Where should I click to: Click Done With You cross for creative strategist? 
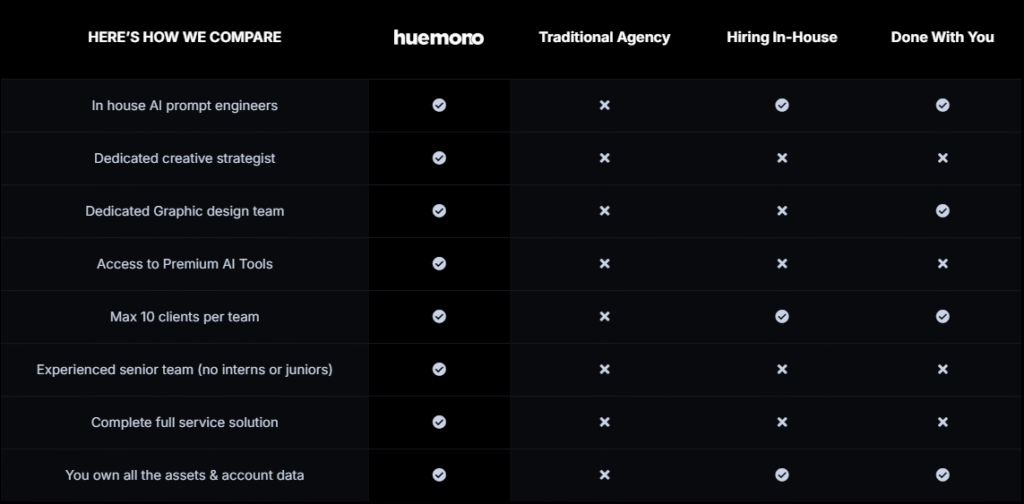(x=942, y=158)
